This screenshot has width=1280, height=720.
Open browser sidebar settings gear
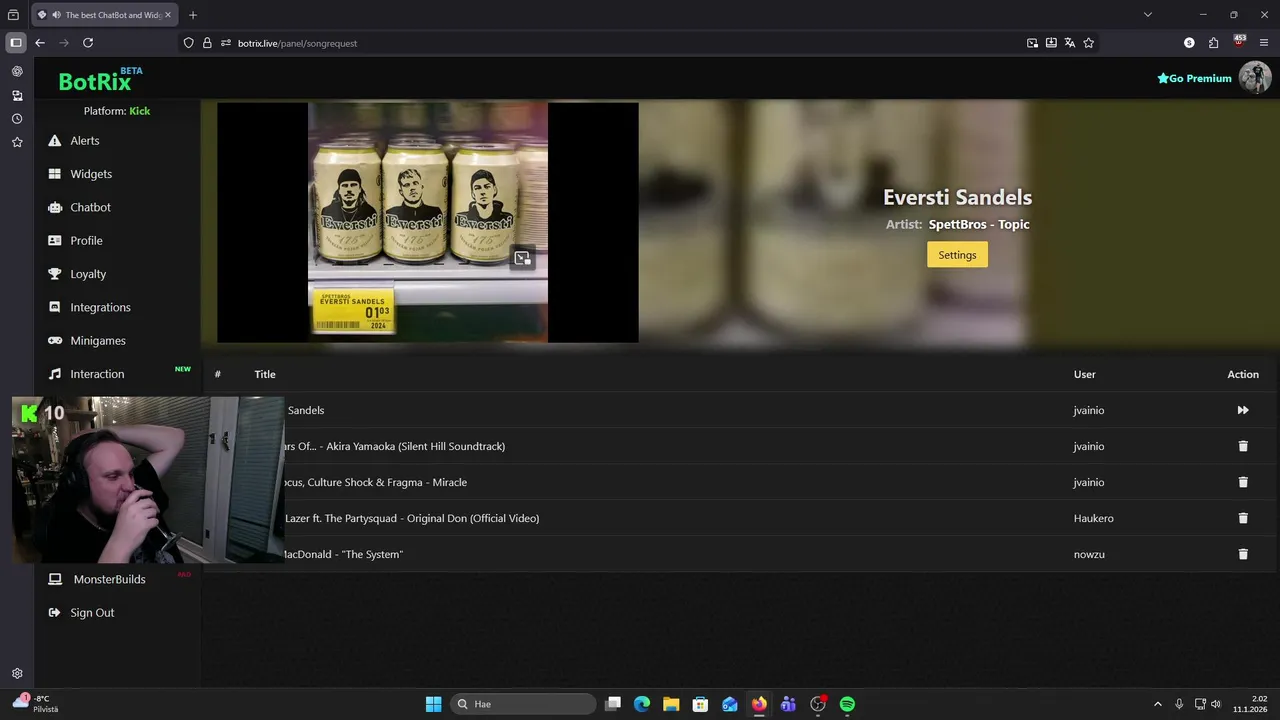(17, 674)
